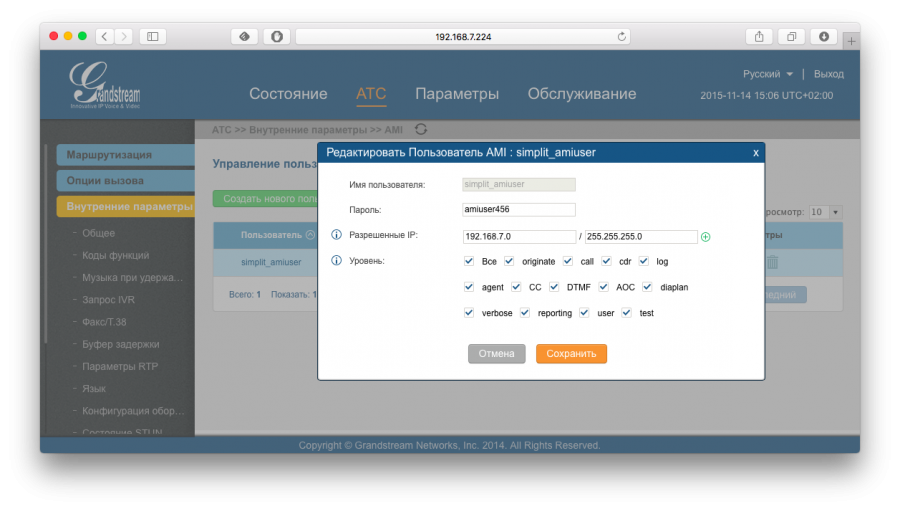Select Внутренние параметры sidebar section

pos(126,207)
